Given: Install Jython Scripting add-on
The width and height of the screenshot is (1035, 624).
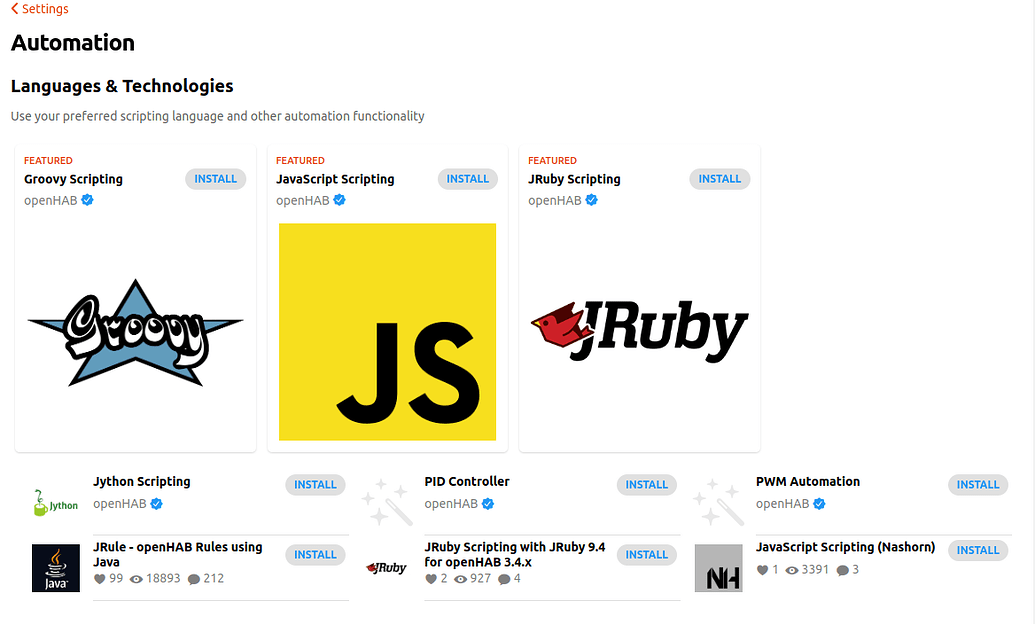Looking at the screenshot, I should tap(315, 484).
